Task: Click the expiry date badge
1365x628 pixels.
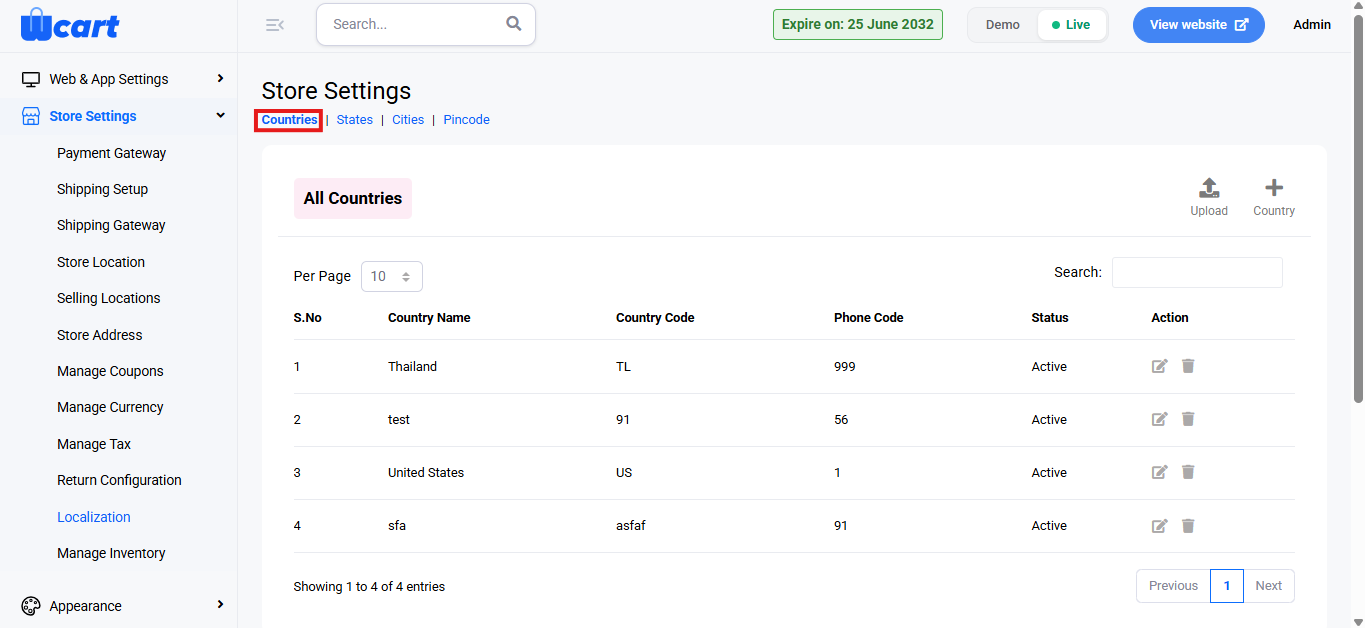Action: [x=858, y=25]
